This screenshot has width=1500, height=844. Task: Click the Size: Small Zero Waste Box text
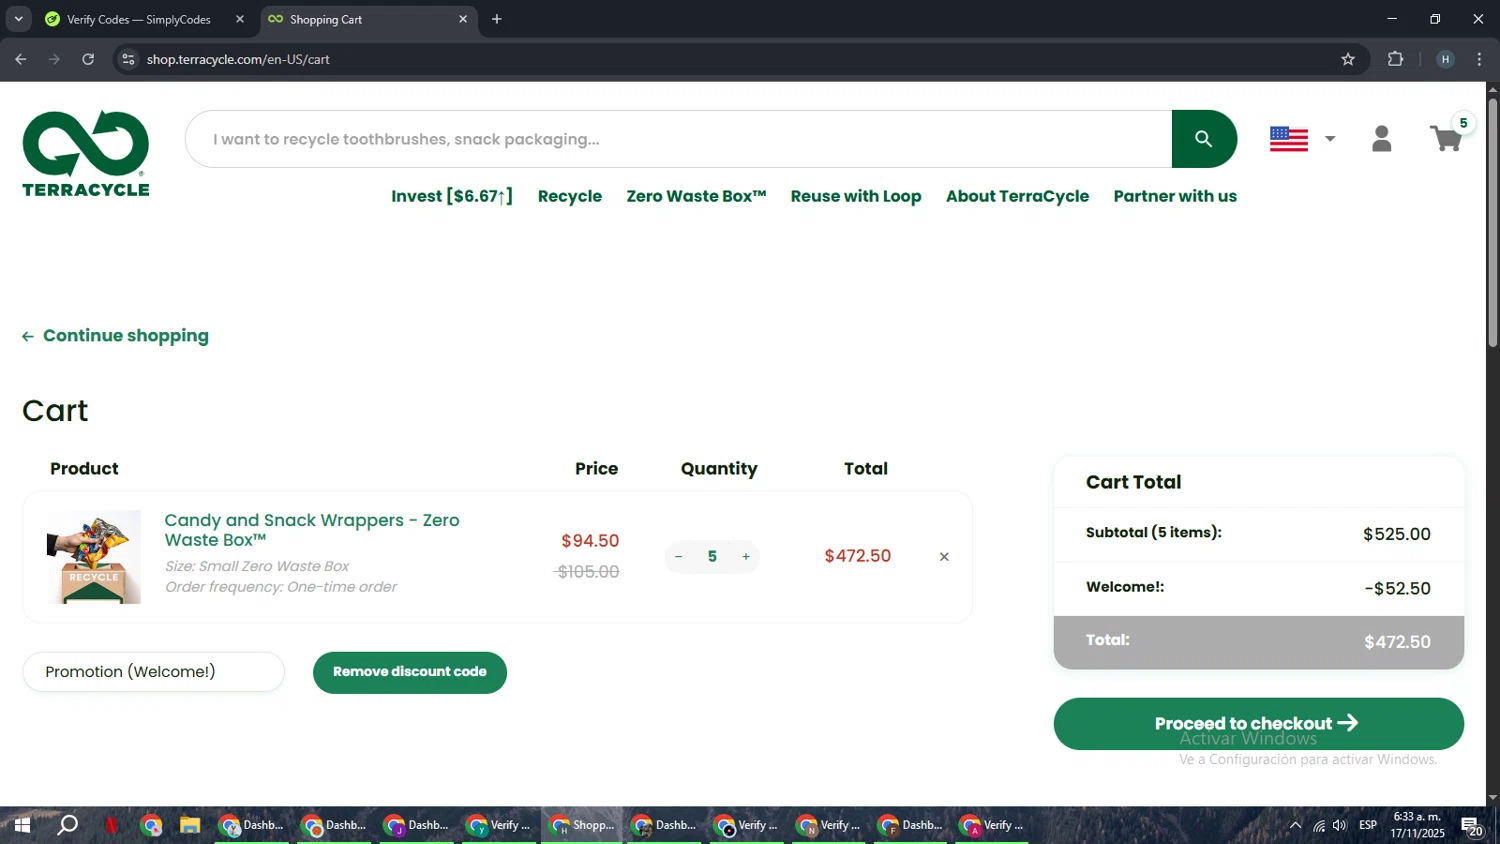[x=257, y=566]
